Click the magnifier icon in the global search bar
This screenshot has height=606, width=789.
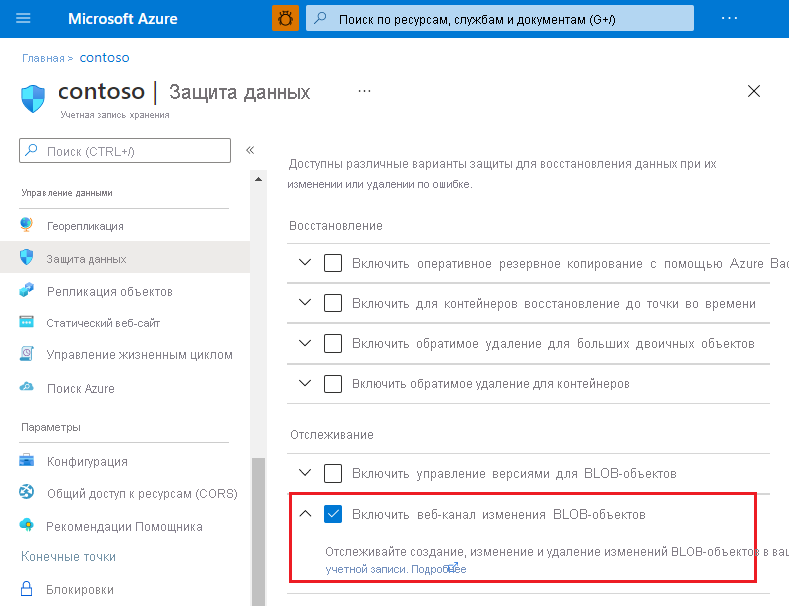coord(320,19)
